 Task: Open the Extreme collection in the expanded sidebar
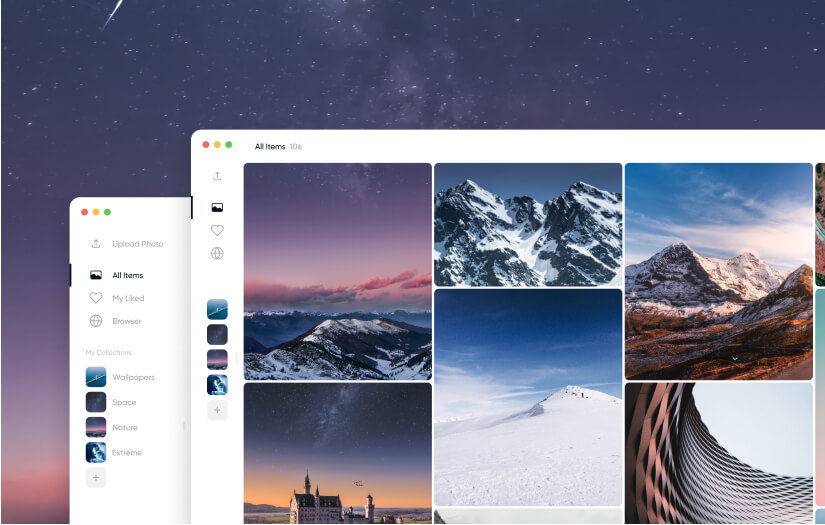pyautogui.click(x=127, y=453)
